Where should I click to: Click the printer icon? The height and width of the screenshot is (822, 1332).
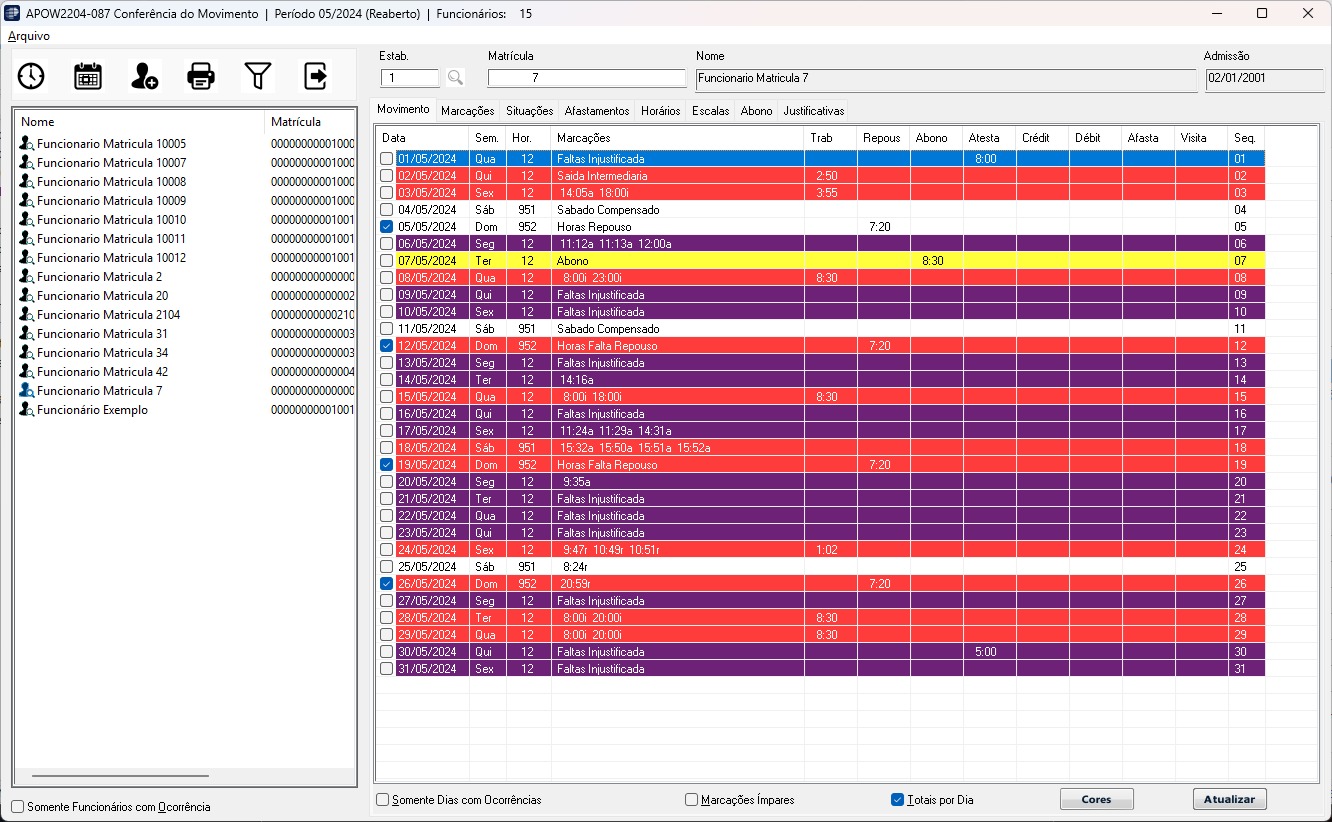(x=201, y=76)
